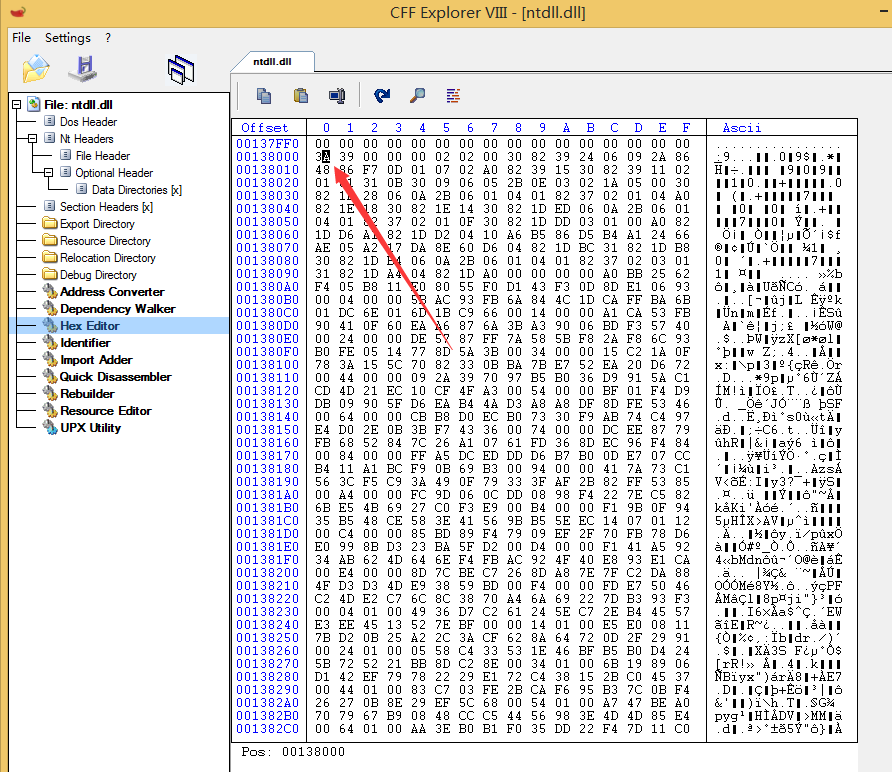
Task: Click offset row 00138200
Action: (x=267, y=573)
